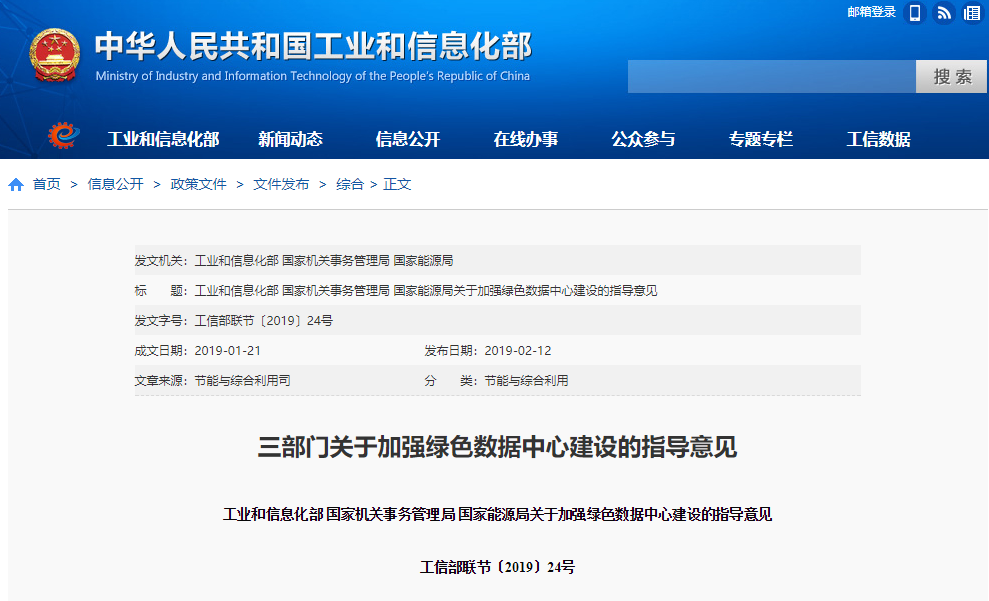The image size is (989, 601).
Task: Go to 文件发布 breadcrumb link
Action: pos(281,184)
